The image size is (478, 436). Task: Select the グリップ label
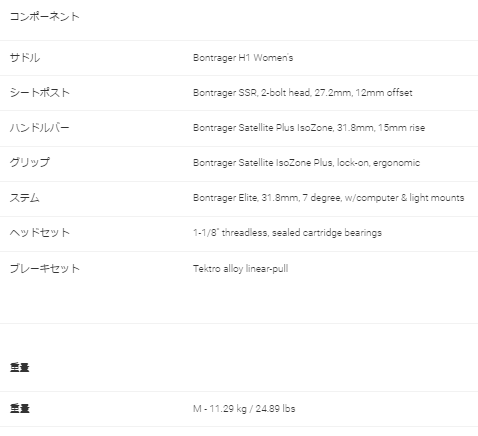pyautogui.click(x=30, y=162)
